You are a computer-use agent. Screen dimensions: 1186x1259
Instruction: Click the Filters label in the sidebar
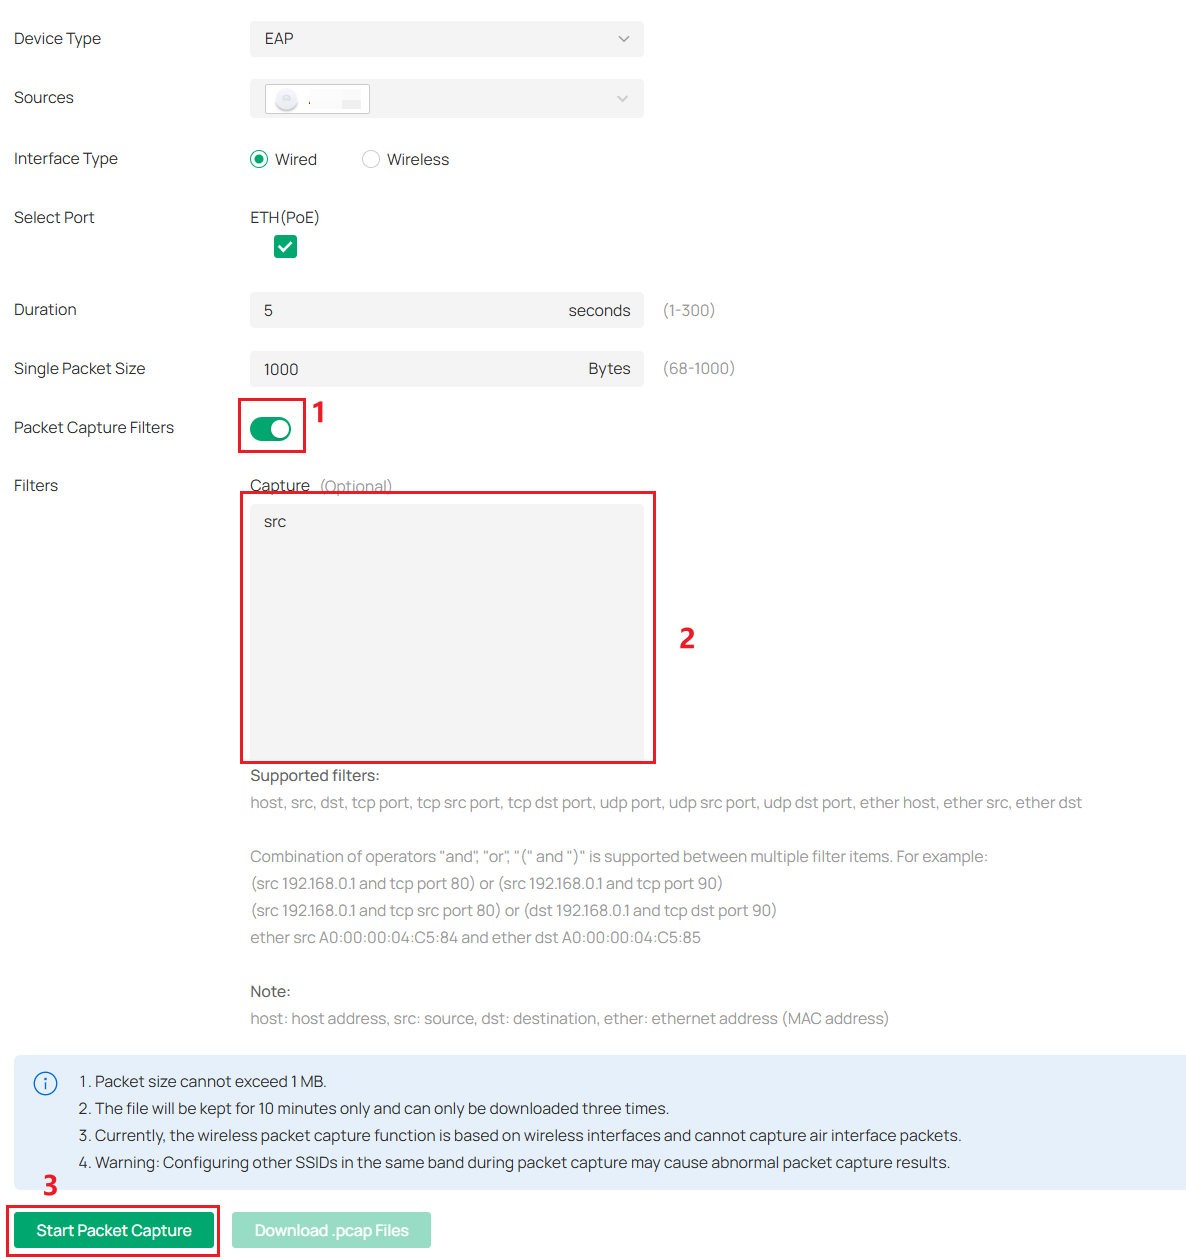pyautogui.click(x=35, y=485)
